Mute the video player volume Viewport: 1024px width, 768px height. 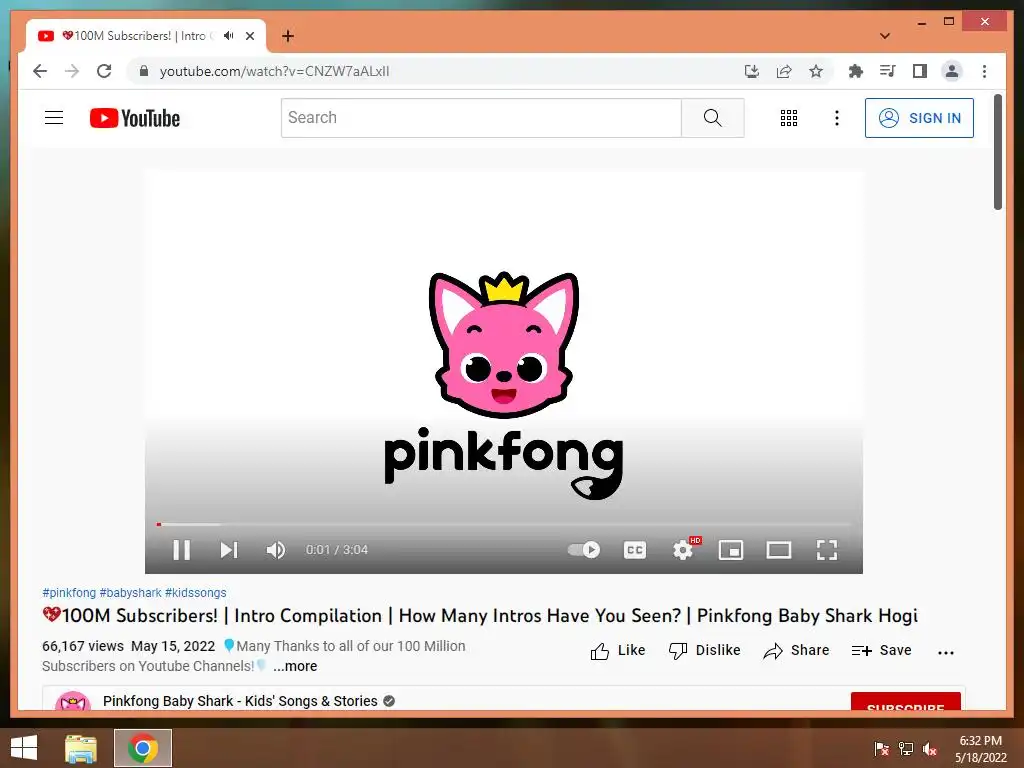tap(276, 550)
